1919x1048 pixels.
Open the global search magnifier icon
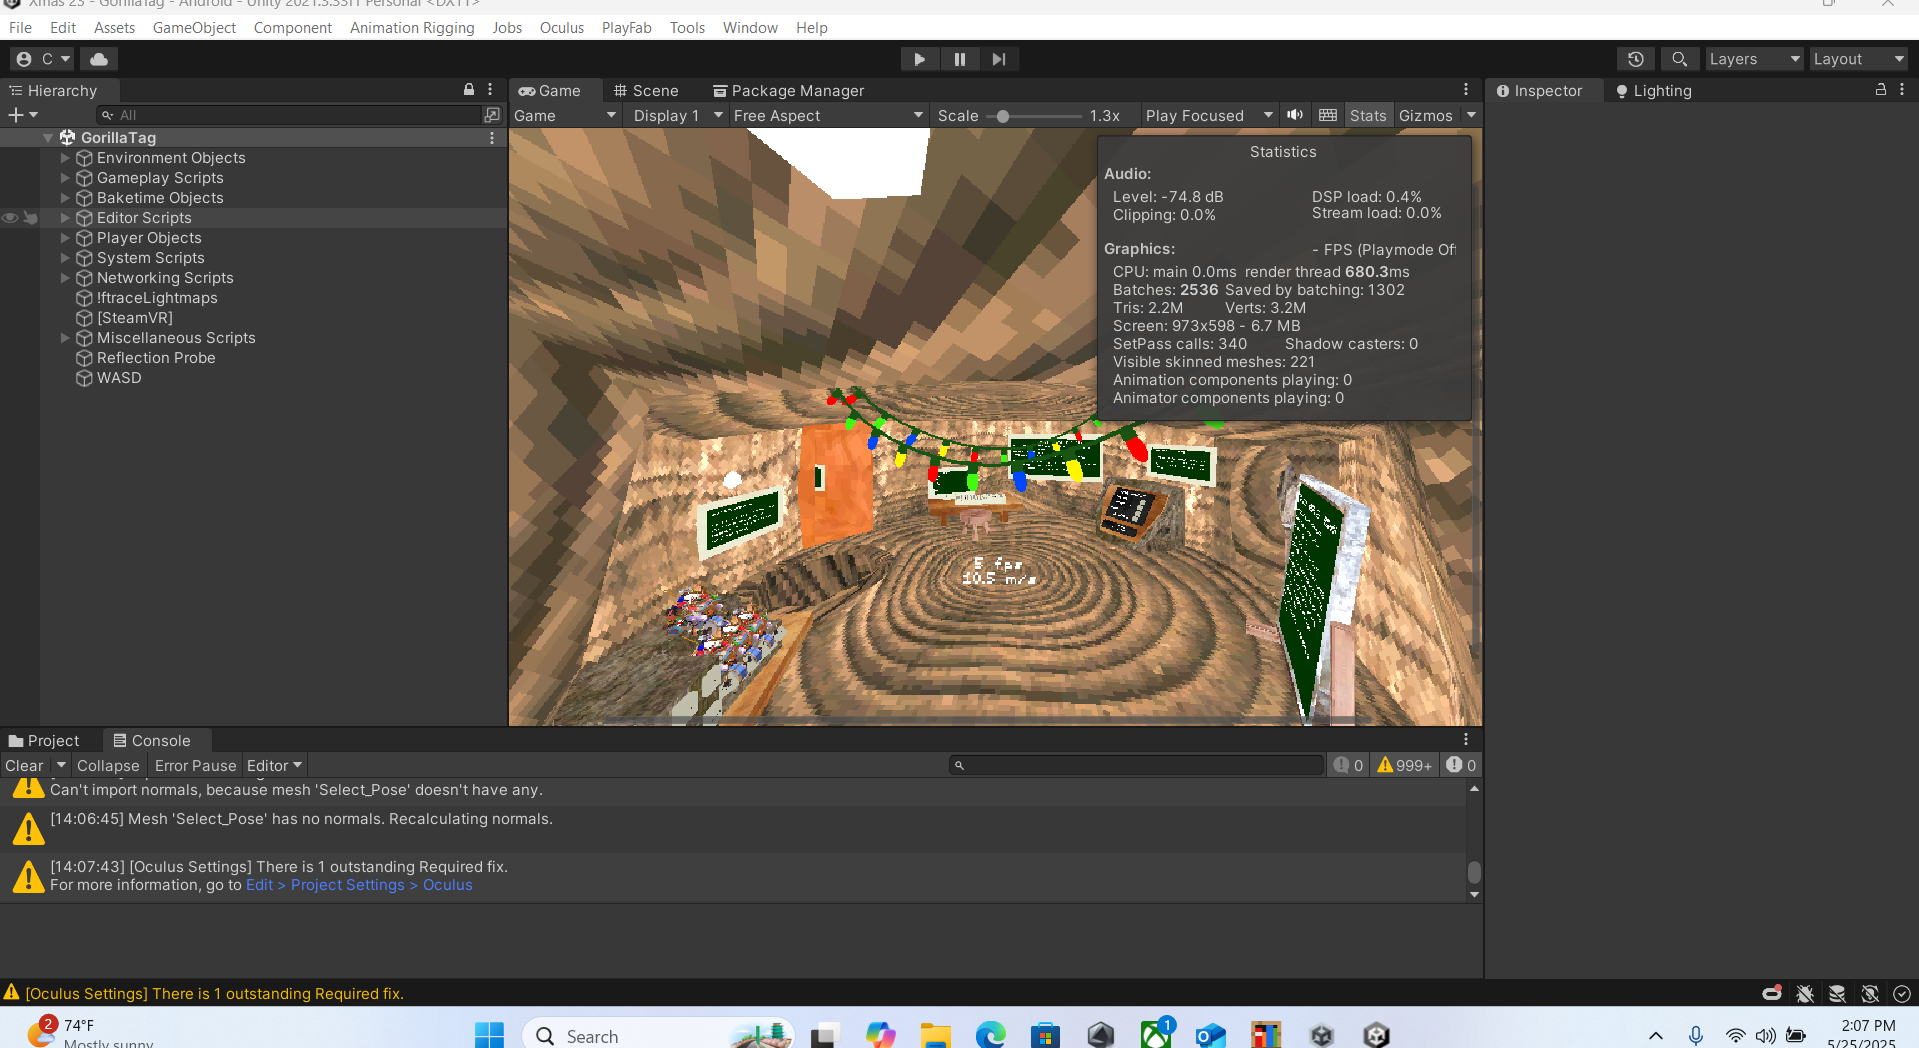(1680, 59)
